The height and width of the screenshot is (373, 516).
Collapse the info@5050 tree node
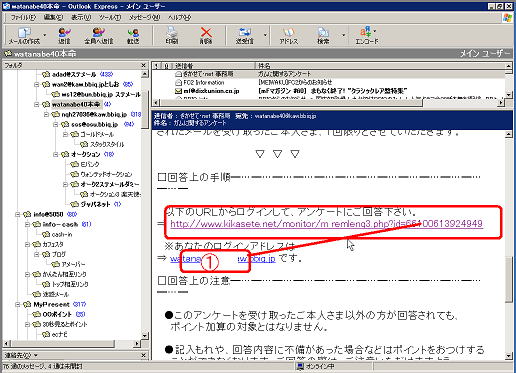point(17,215)
